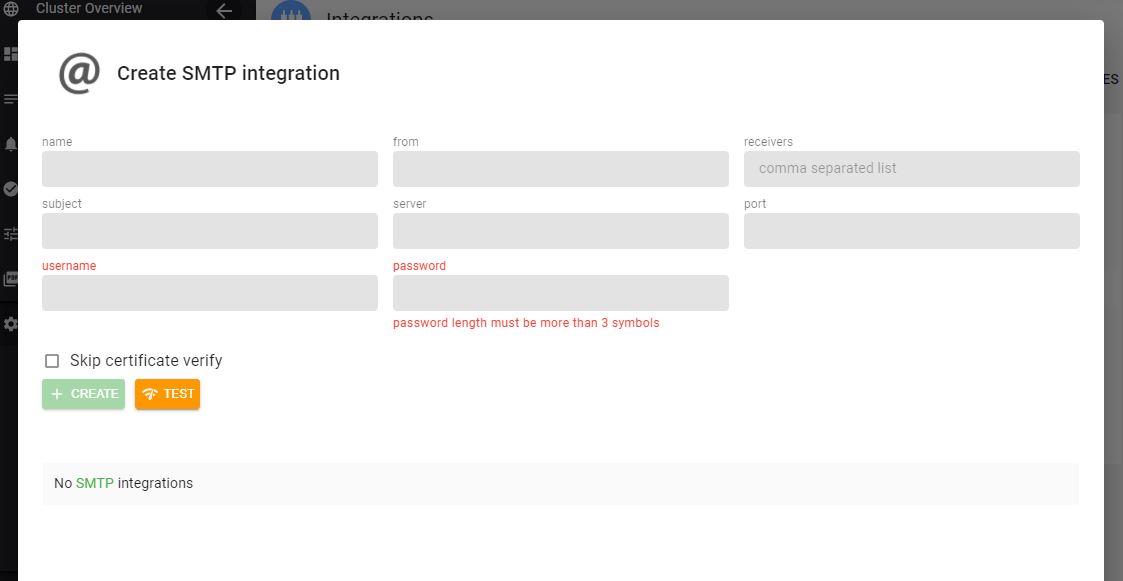
Task: Select the subject input field
Action: point(209,231)
